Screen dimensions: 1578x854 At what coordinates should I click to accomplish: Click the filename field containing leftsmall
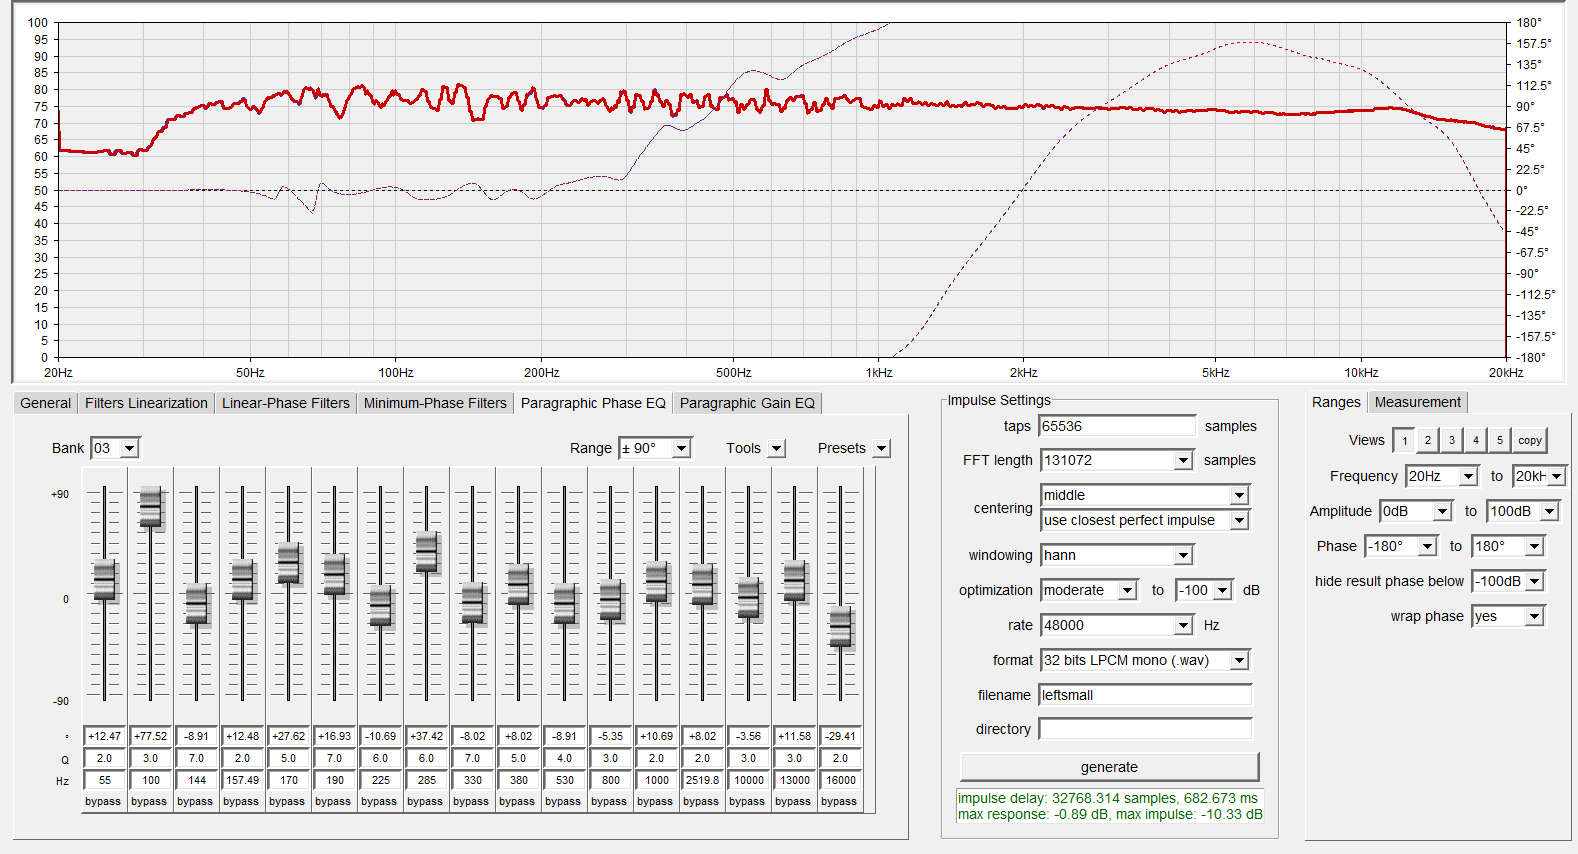(1145, 695)
